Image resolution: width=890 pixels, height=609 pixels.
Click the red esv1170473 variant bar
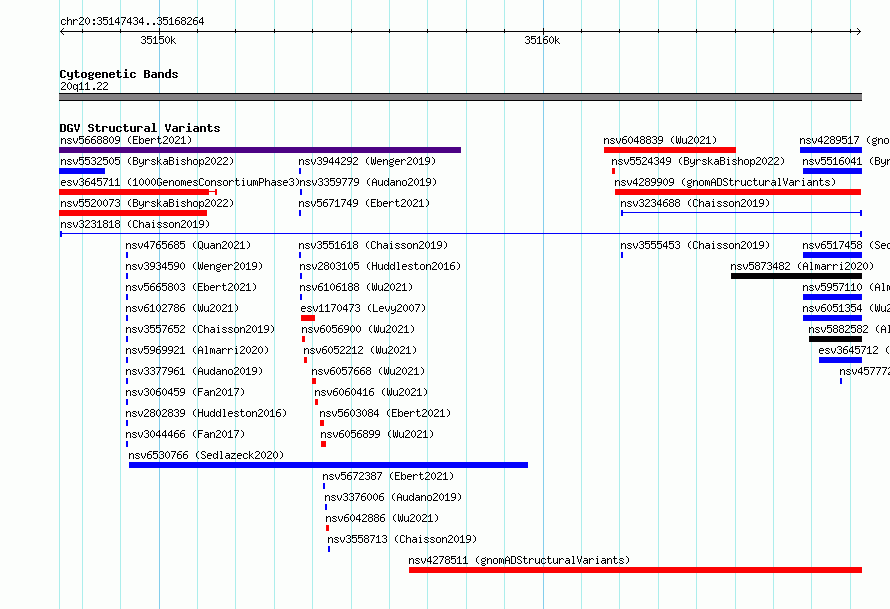[308, 318]
